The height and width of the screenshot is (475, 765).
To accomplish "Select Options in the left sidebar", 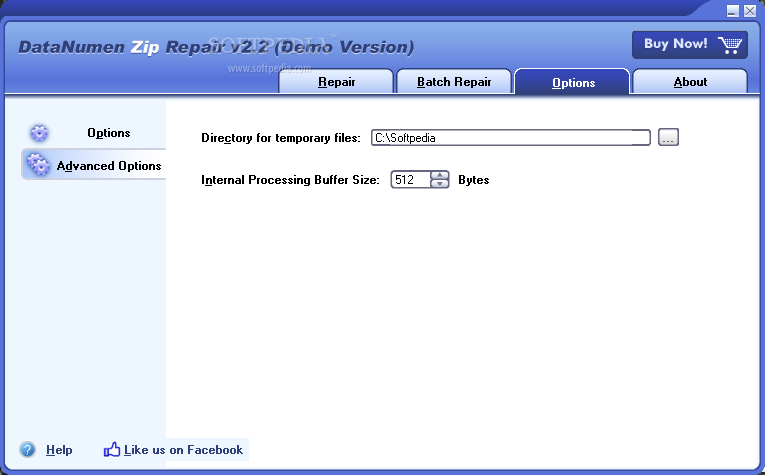I will click(x=94, y=133).
